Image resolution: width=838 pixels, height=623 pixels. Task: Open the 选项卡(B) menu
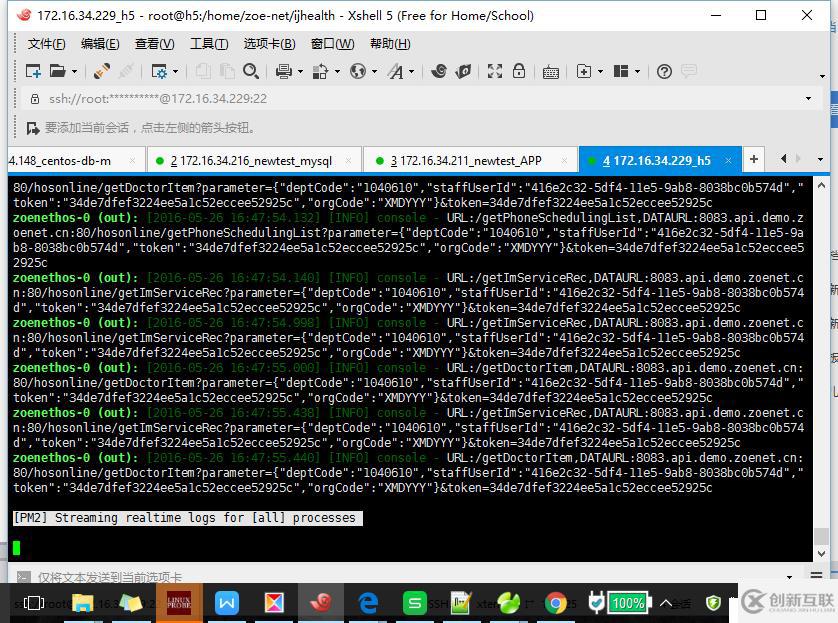(269, 44)
